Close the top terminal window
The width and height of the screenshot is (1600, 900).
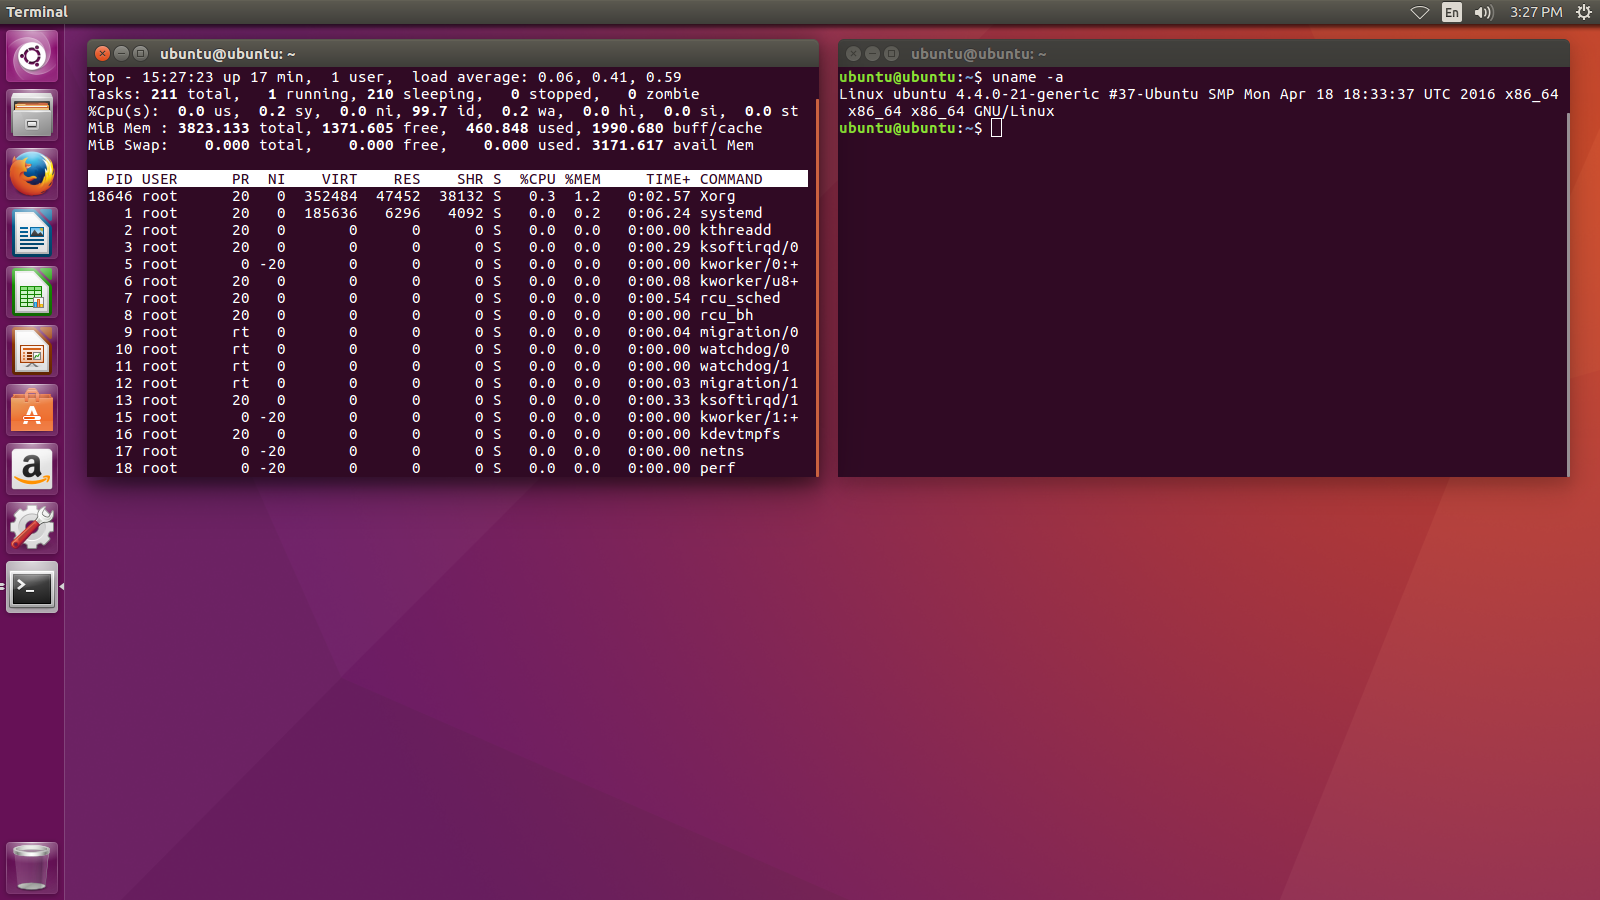point(102,54)
